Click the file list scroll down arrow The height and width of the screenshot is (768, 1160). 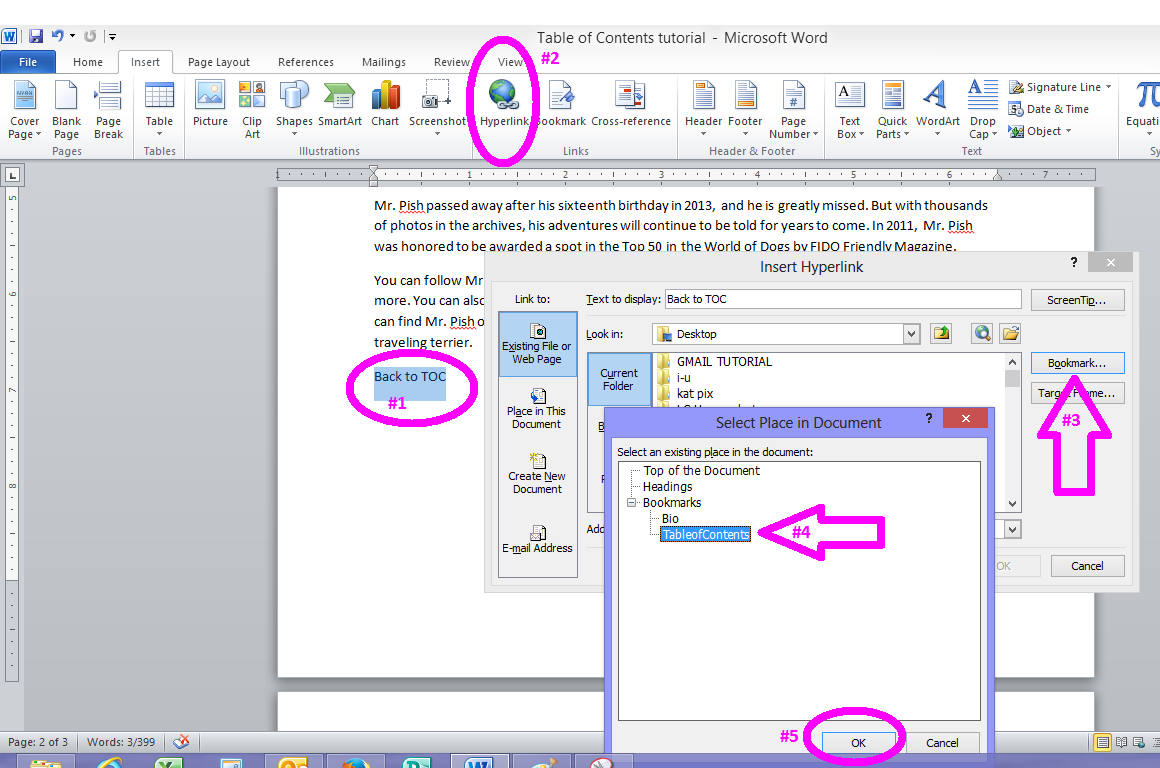(x=1012, y=504)
